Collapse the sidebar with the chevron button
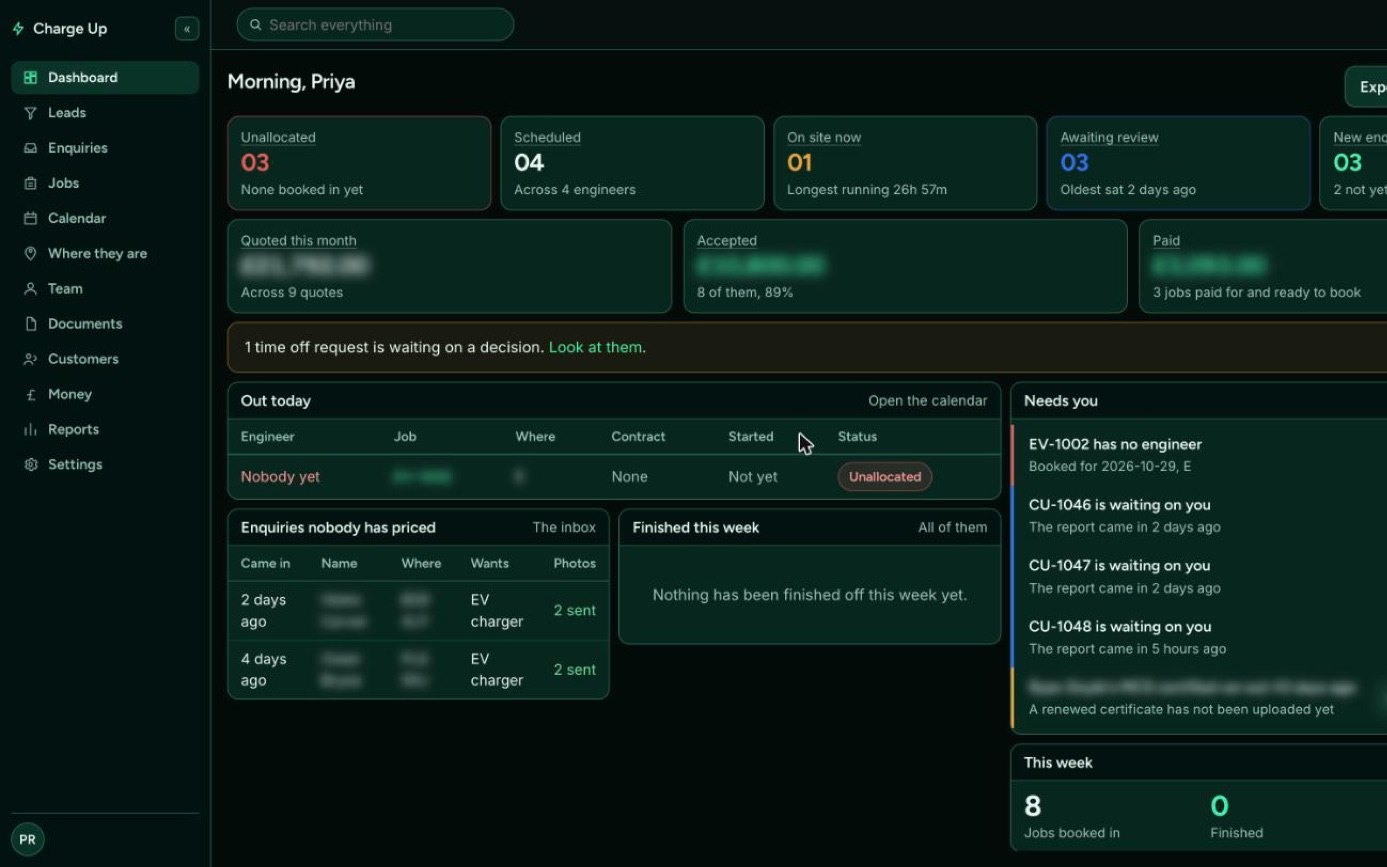The height and width of the screenshot is (867, 1387). pos(187,29)
